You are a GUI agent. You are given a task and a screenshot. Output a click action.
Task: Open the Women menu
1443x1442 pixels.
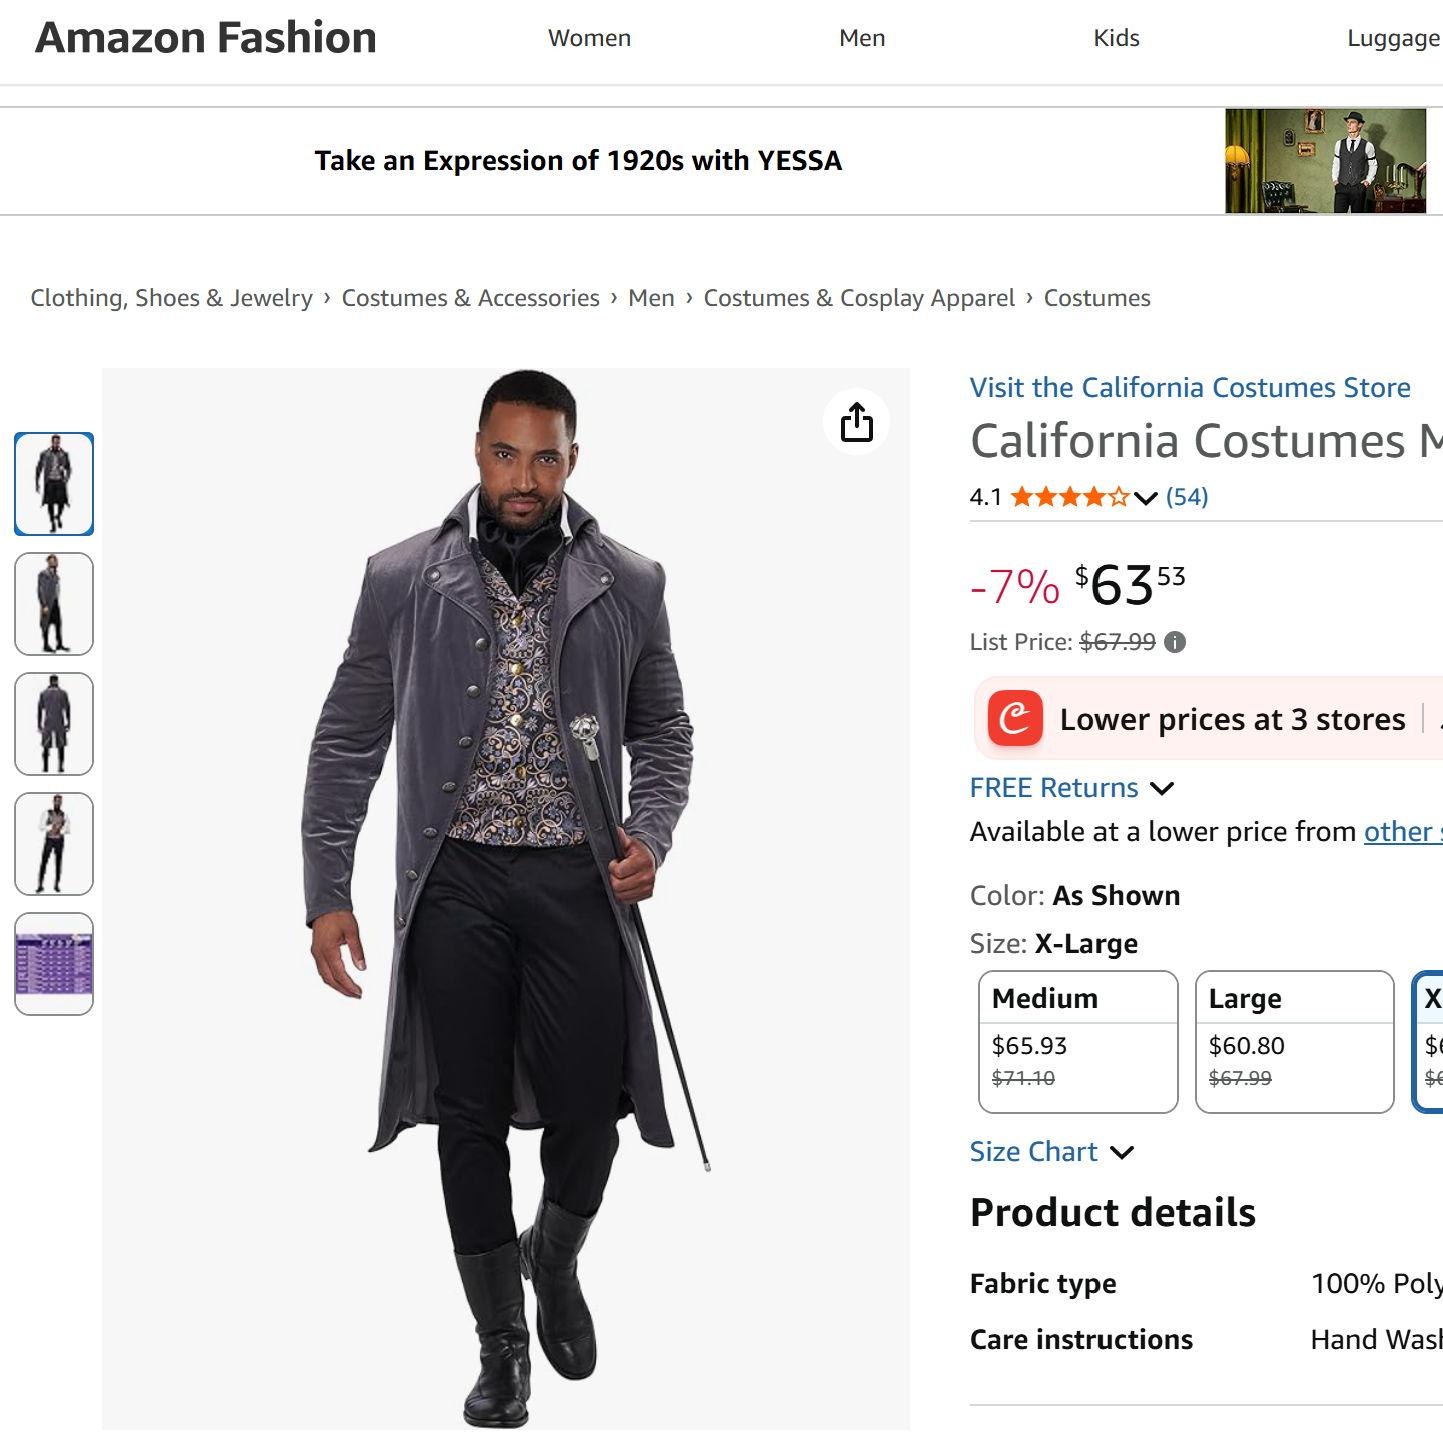coord(589,38)
